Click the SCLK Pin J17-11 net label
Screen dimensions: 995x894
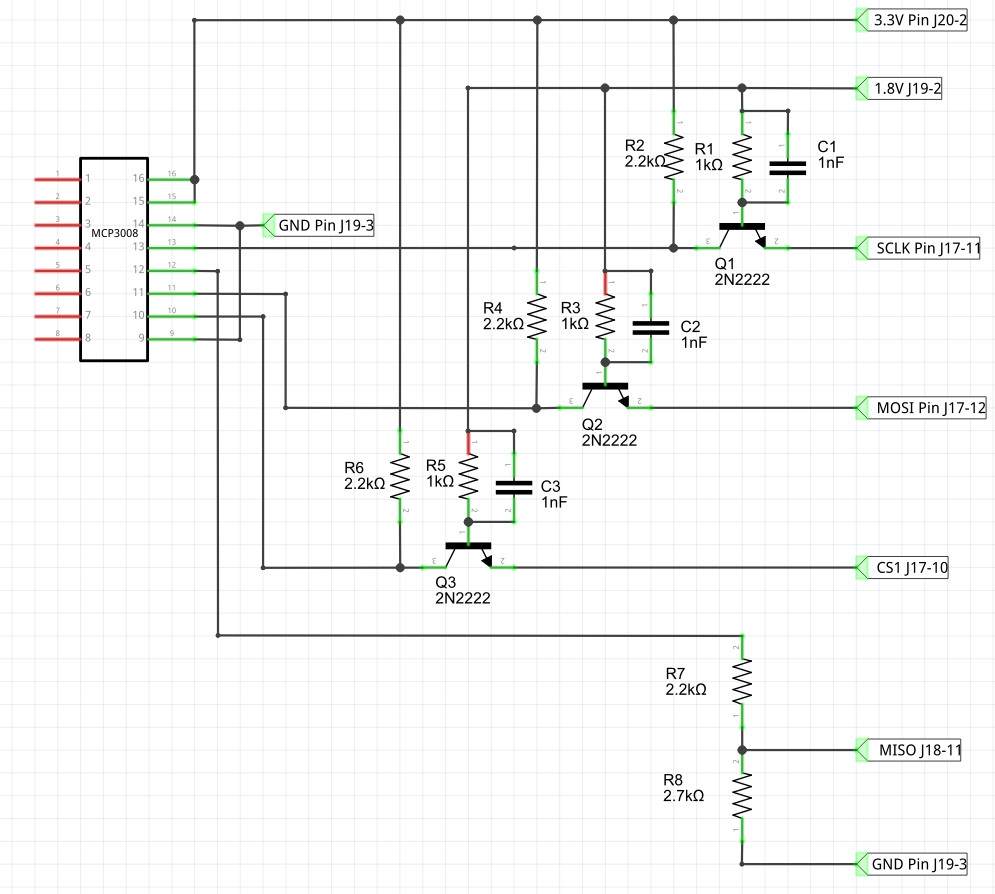tap(918, 248)
